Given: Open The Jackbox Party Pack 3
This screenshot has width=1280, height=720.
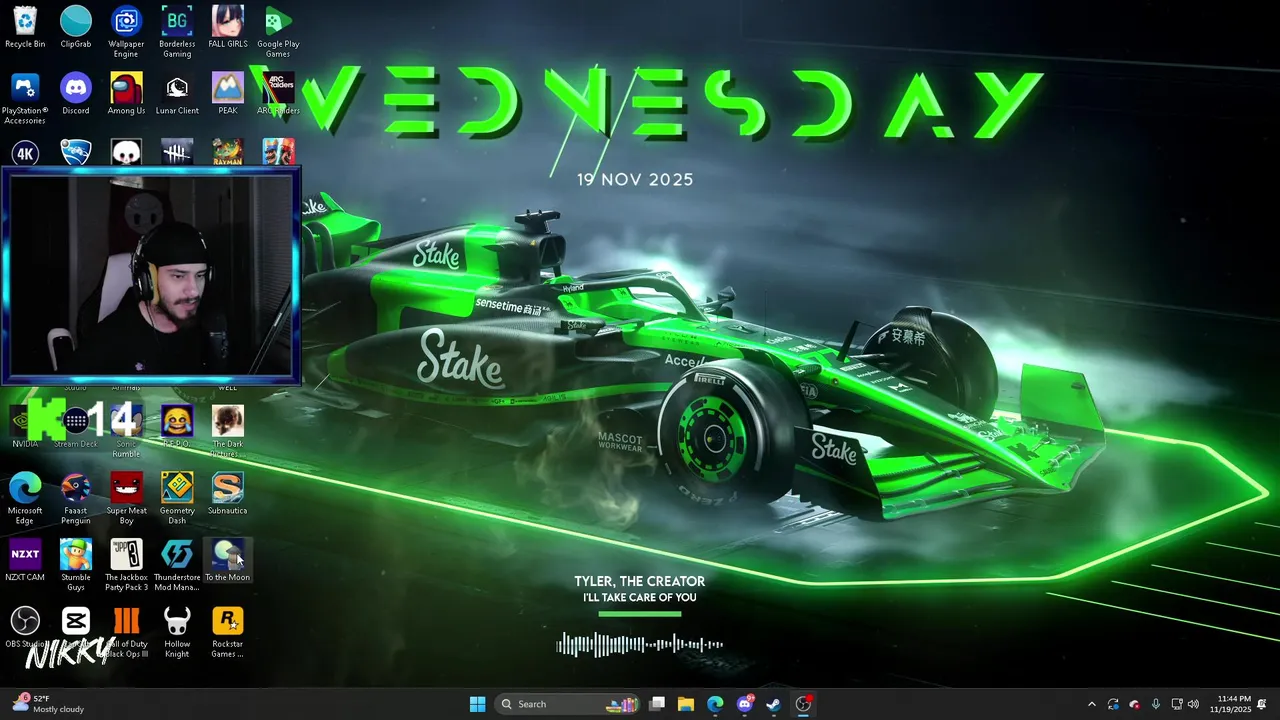Looking at the screenshot, I should pos(126,565).
